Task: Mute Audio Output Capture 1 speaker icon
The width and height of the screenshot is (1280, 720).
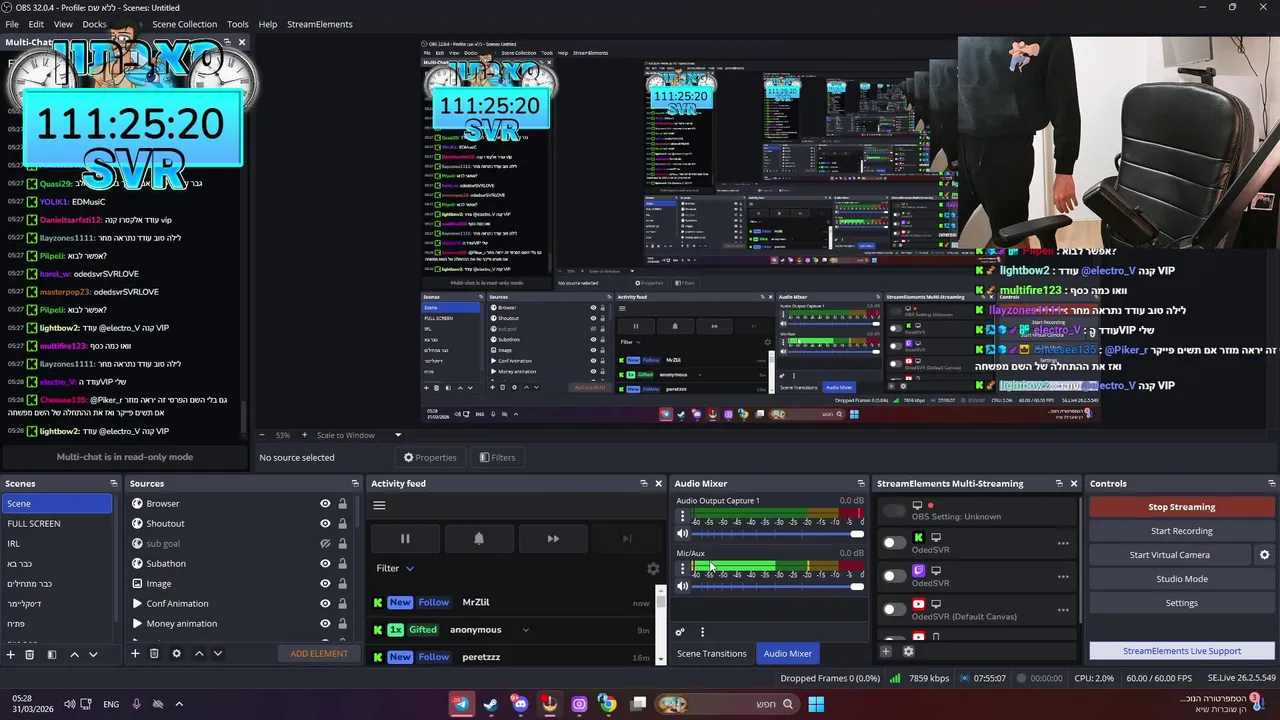Action: pos(683,534)
